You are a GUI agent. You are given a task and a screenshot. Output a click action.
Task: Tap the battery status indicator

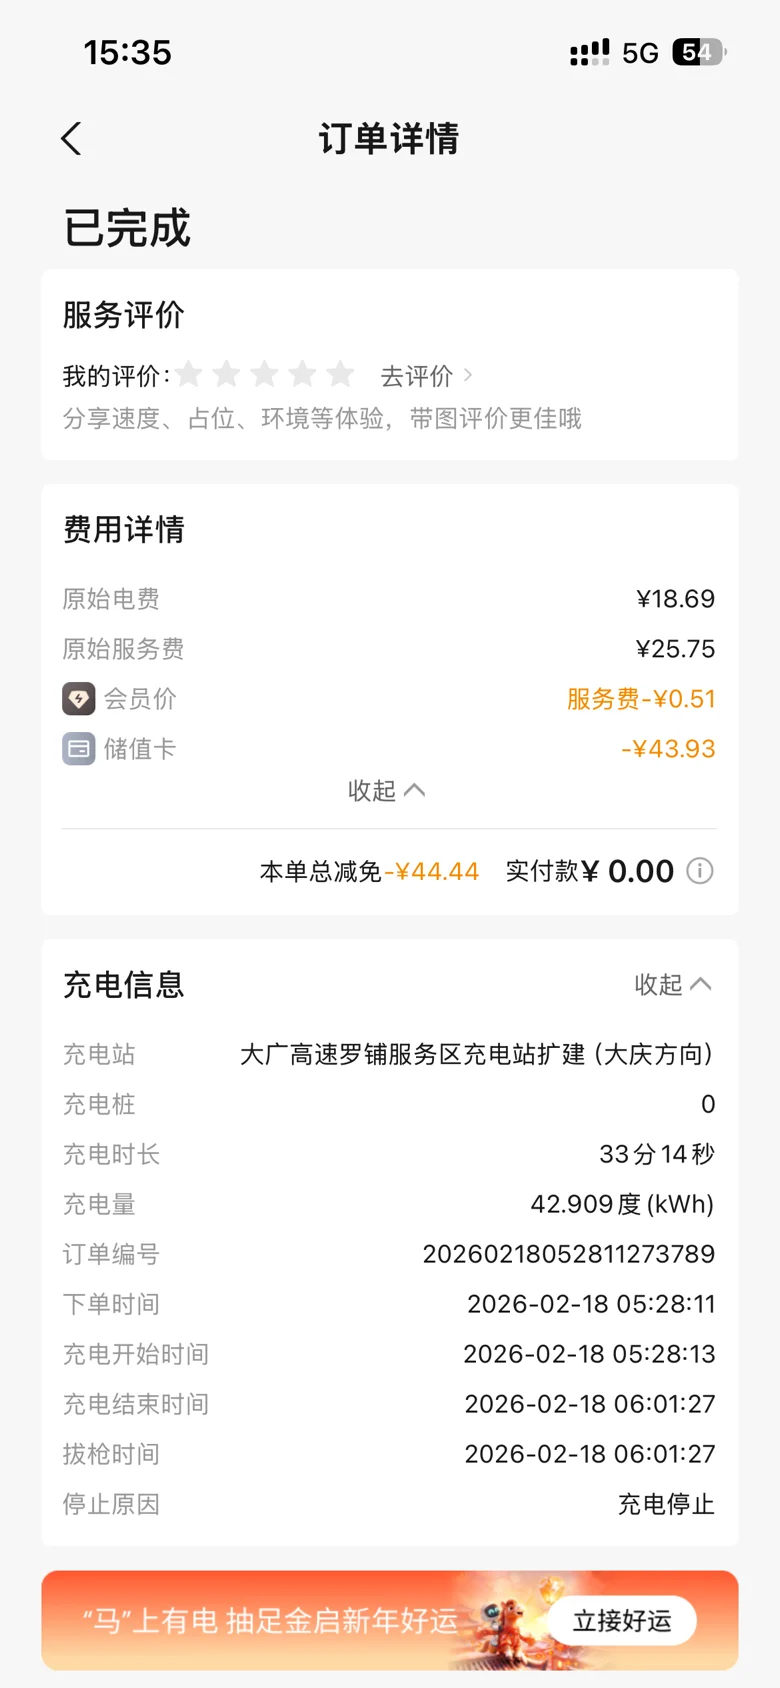pyautogui.click(x=698, y=53)
